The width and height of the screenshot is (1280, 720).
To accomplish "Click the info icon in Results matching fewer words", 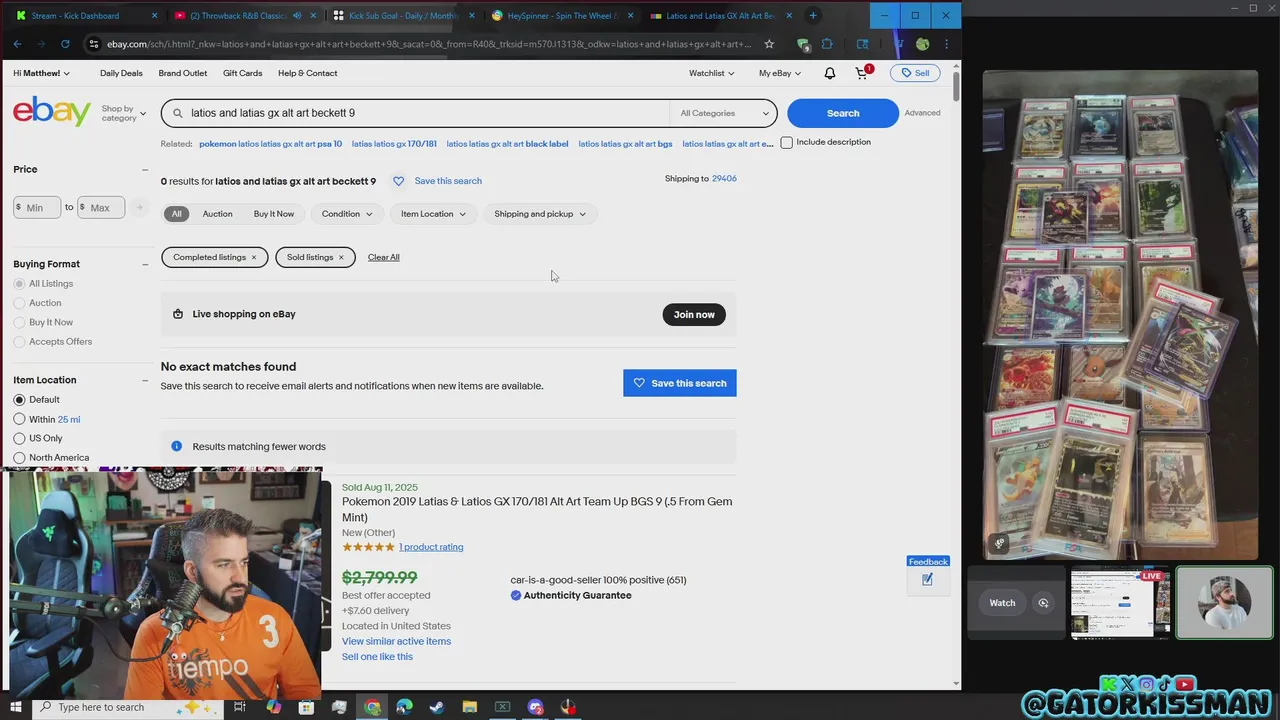I will click(x=176, y=446).
